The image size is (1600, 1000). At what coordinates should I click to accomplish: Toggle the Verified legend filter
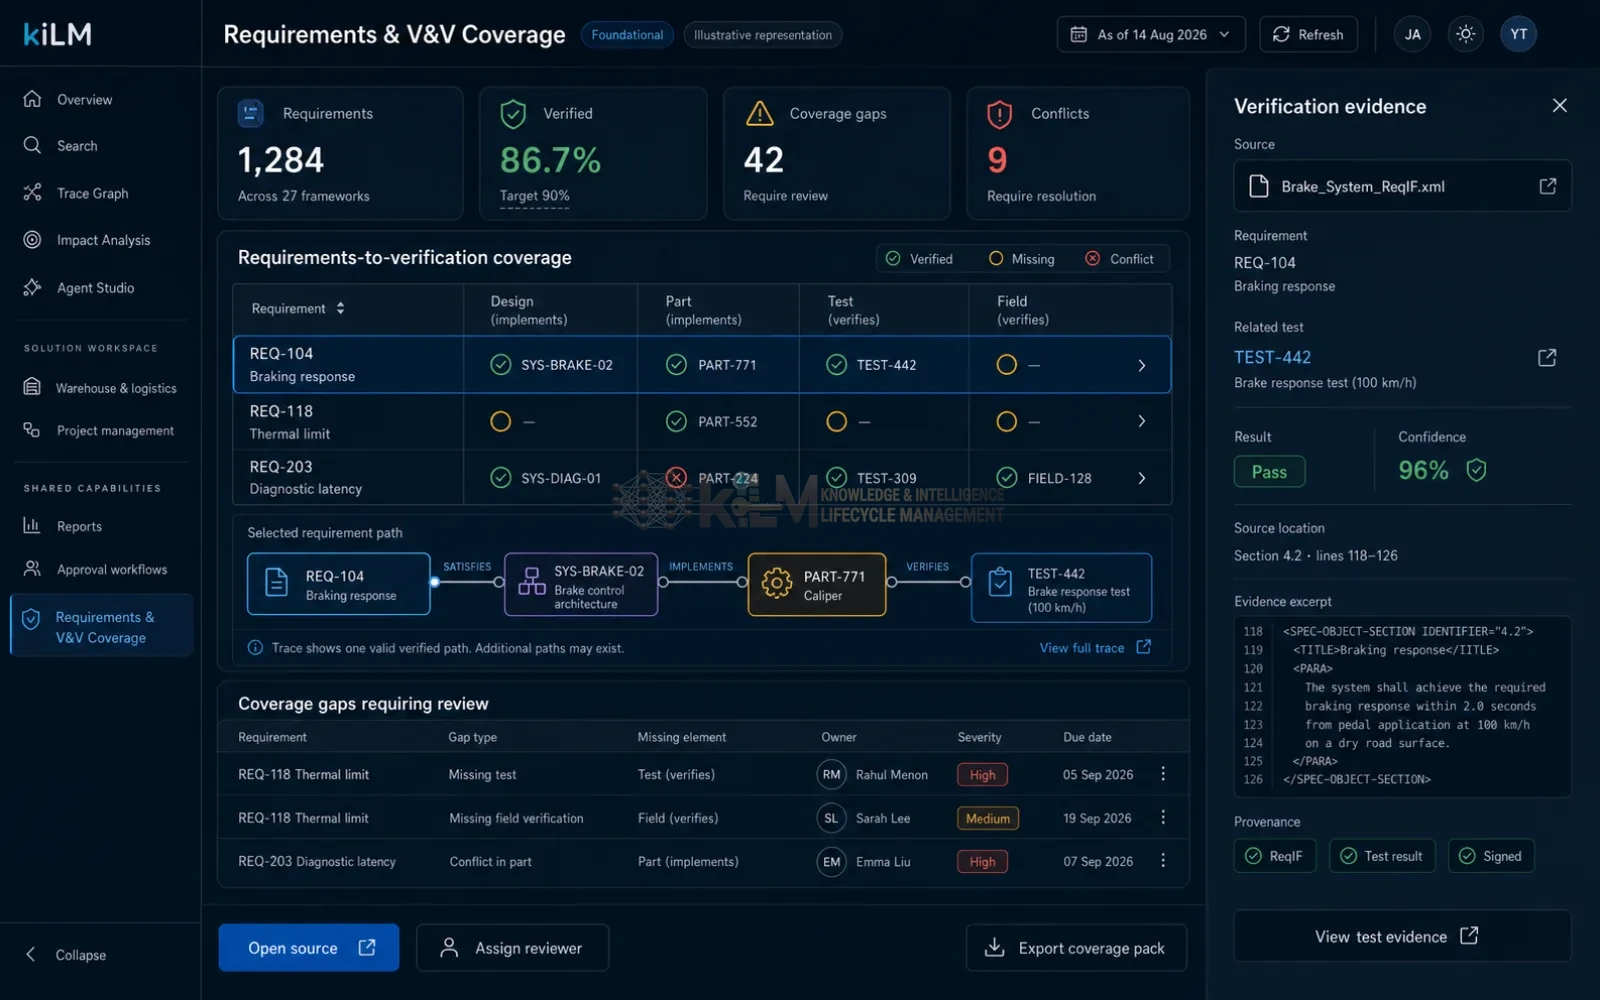click(919, 259)
